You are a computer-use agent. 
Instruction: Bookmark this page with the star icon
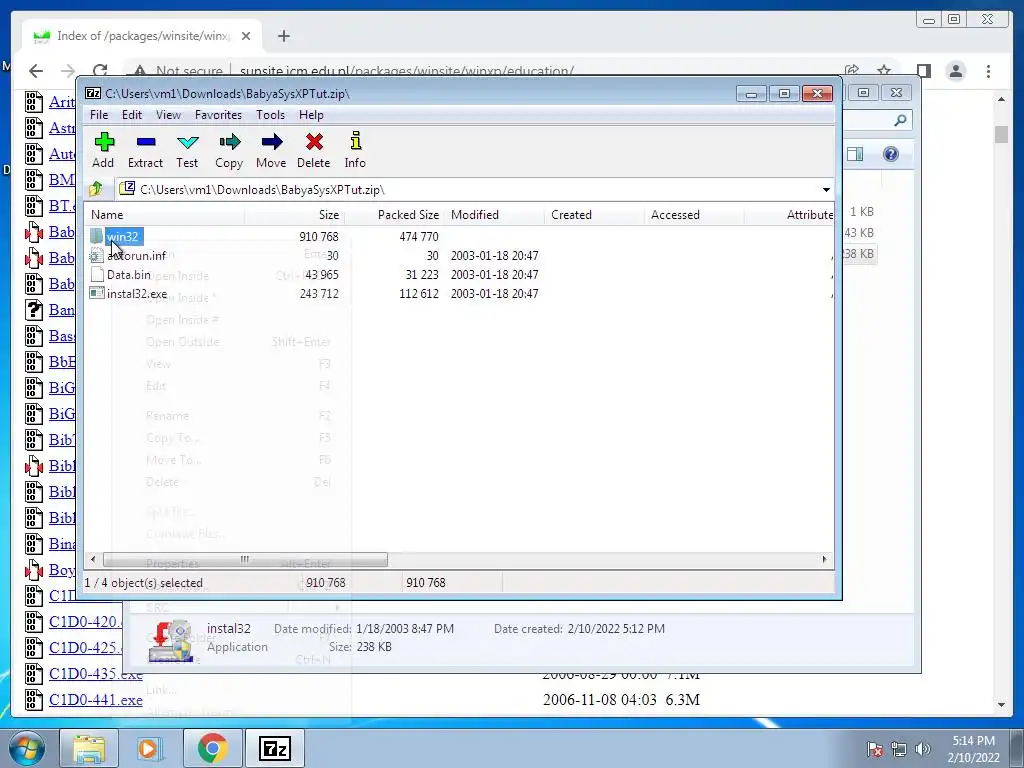[x=884, y=71]
